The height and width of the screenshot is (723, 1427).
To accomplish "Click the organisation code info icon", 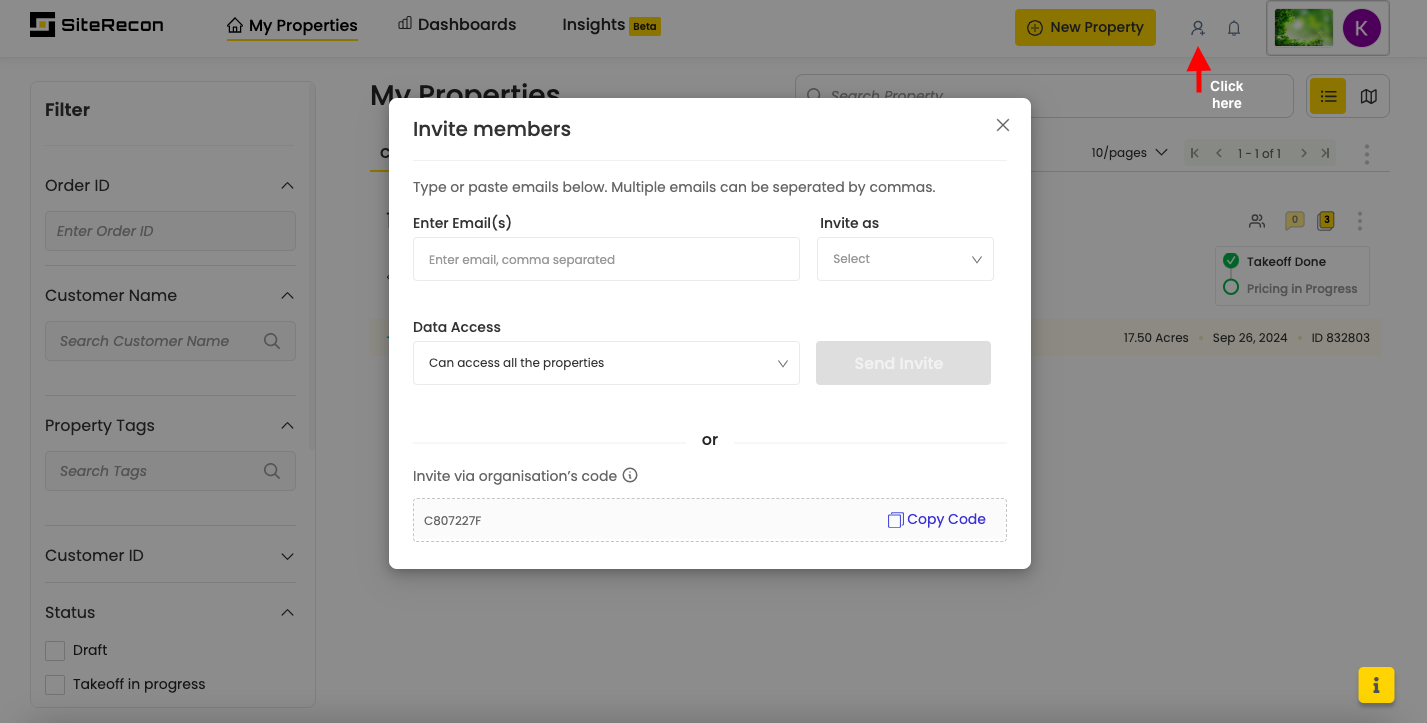I will (x=630, y=476).
